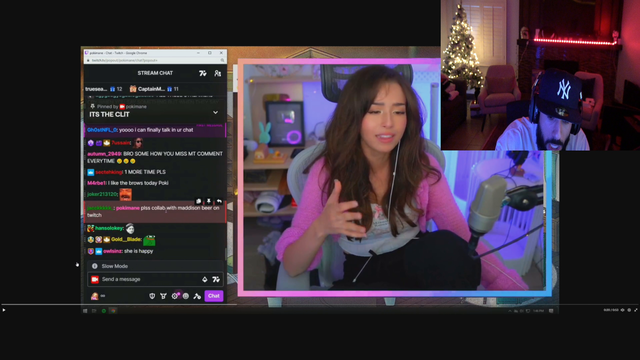The image size is (640, 360).
Task: Open the community users list icon
Action: pyautogui.click(x=218, y=73)
